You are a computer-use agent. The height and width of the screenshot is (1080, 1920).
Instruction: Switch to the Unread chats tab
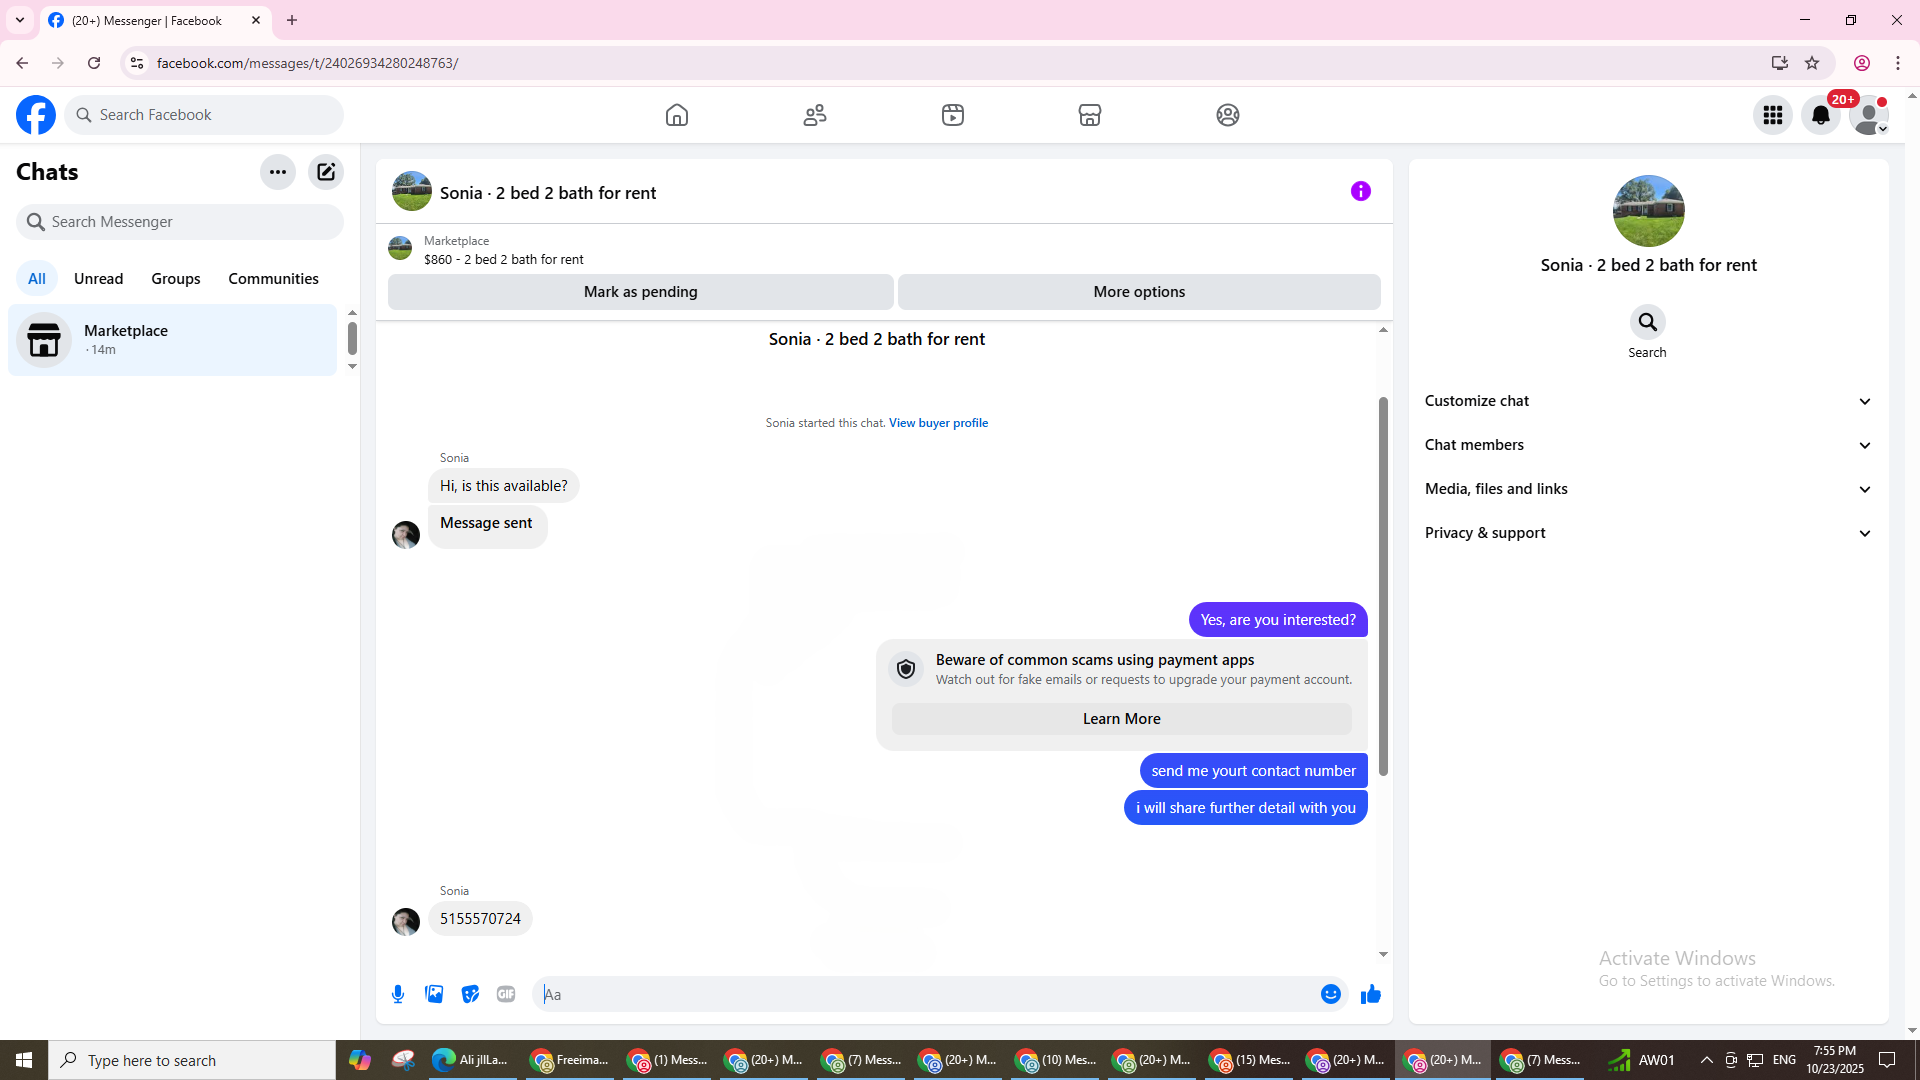point(98,279)
